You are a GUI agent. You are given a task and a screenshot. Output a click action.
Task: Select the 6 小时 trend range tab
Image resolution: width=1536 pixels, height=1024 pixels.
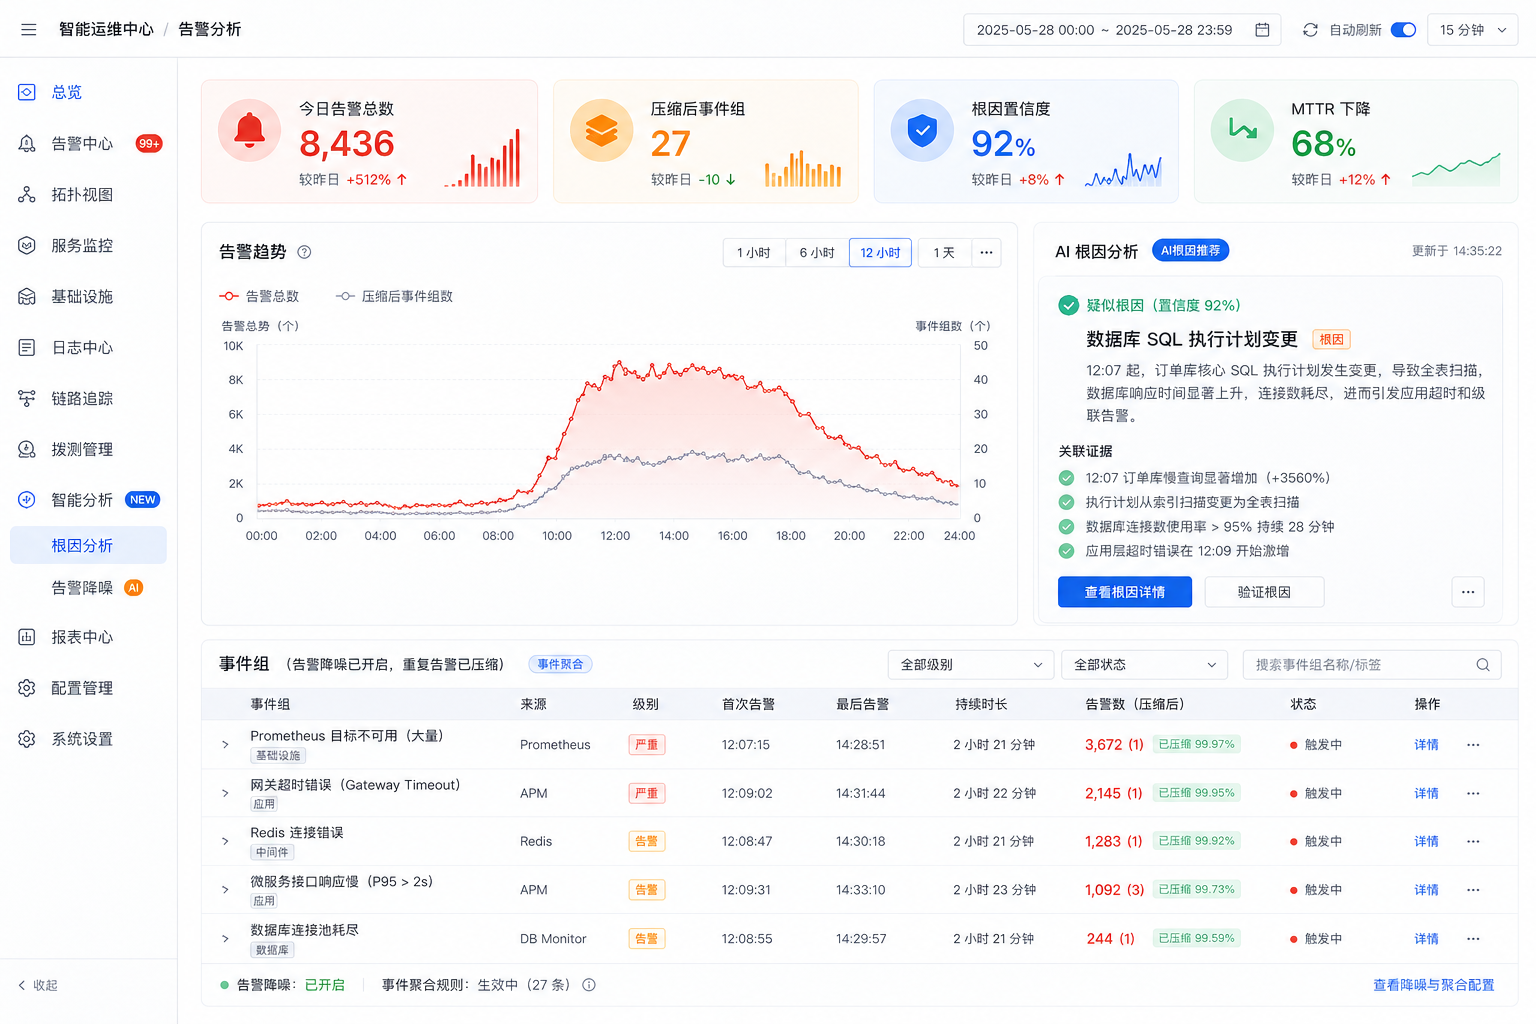pyautogui.click(x=817, y=253)
